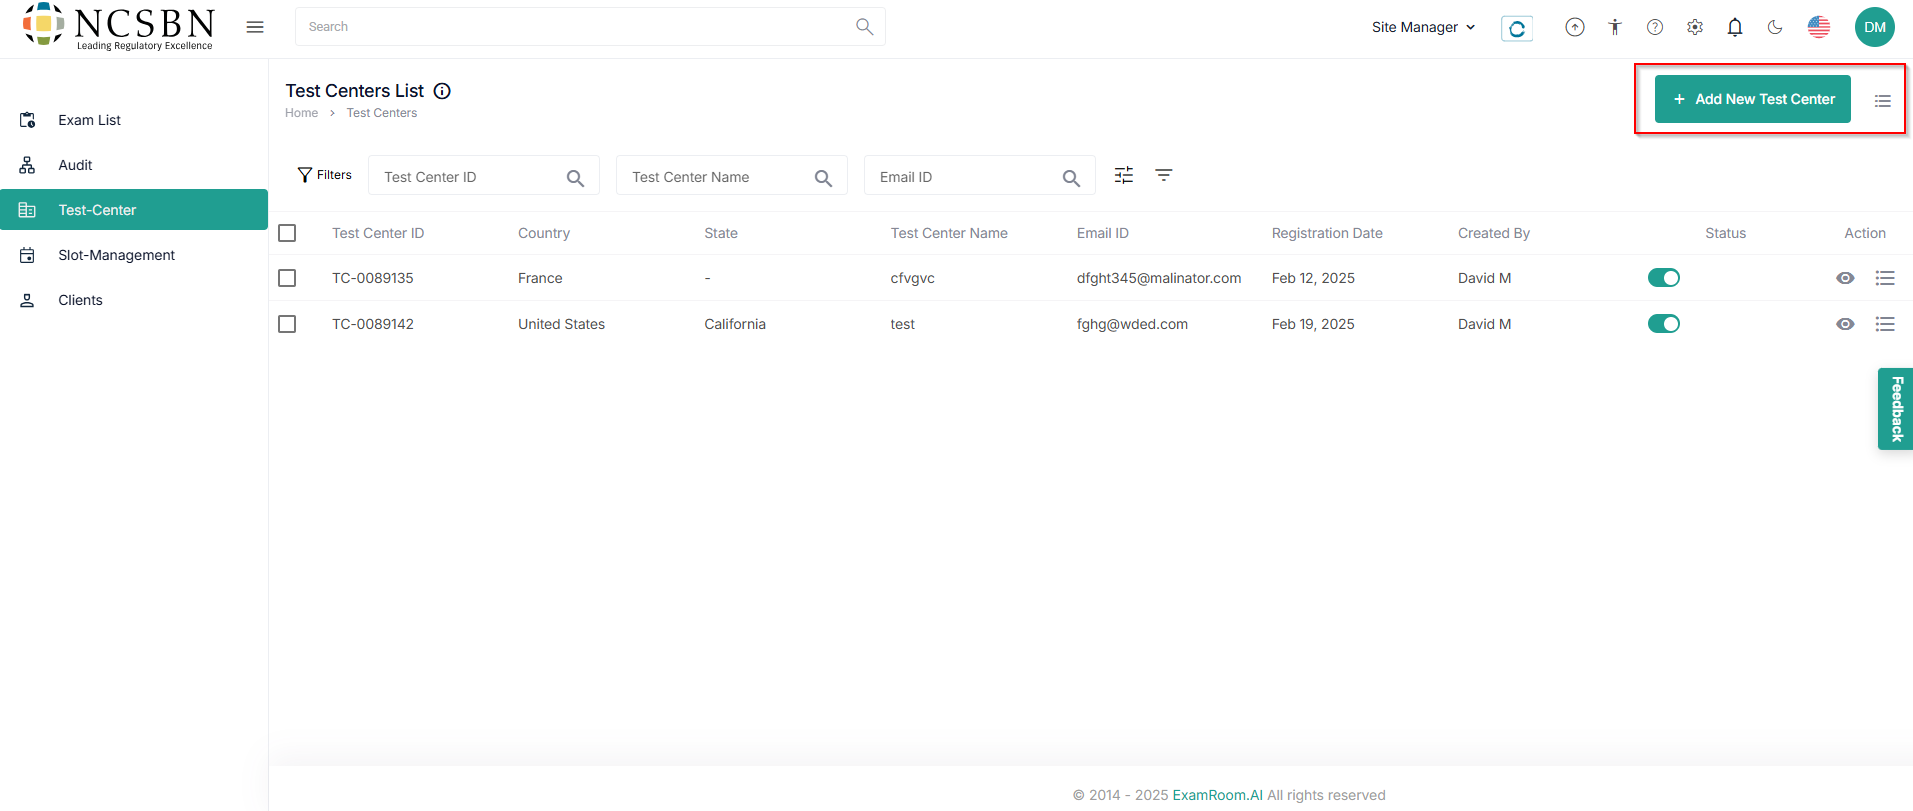Tick the select-all header checkbox
Screen dimensions: 1913x811
click(287, 233)
